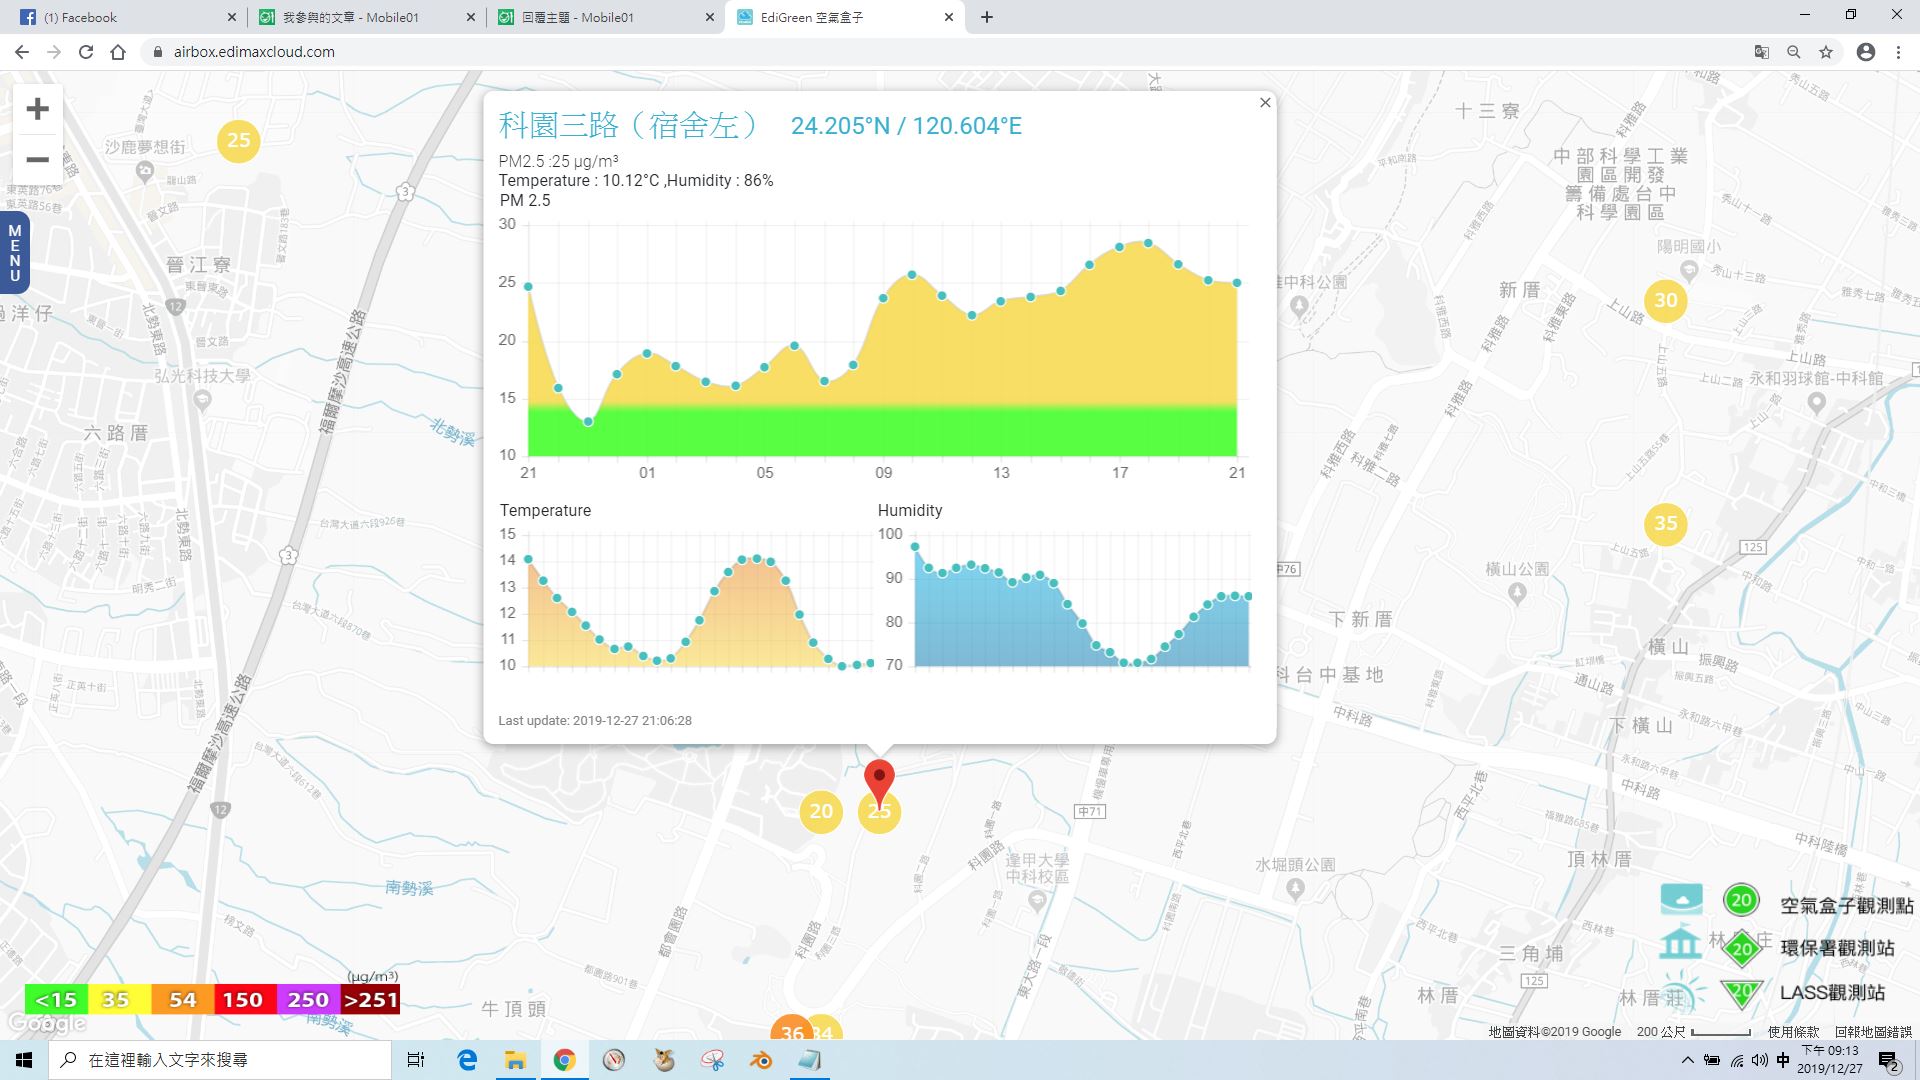Screen dimensions: 1920x1080
Task: Toggle the AirBox cloud device layer icon
Action: [x=1681, y=899]
